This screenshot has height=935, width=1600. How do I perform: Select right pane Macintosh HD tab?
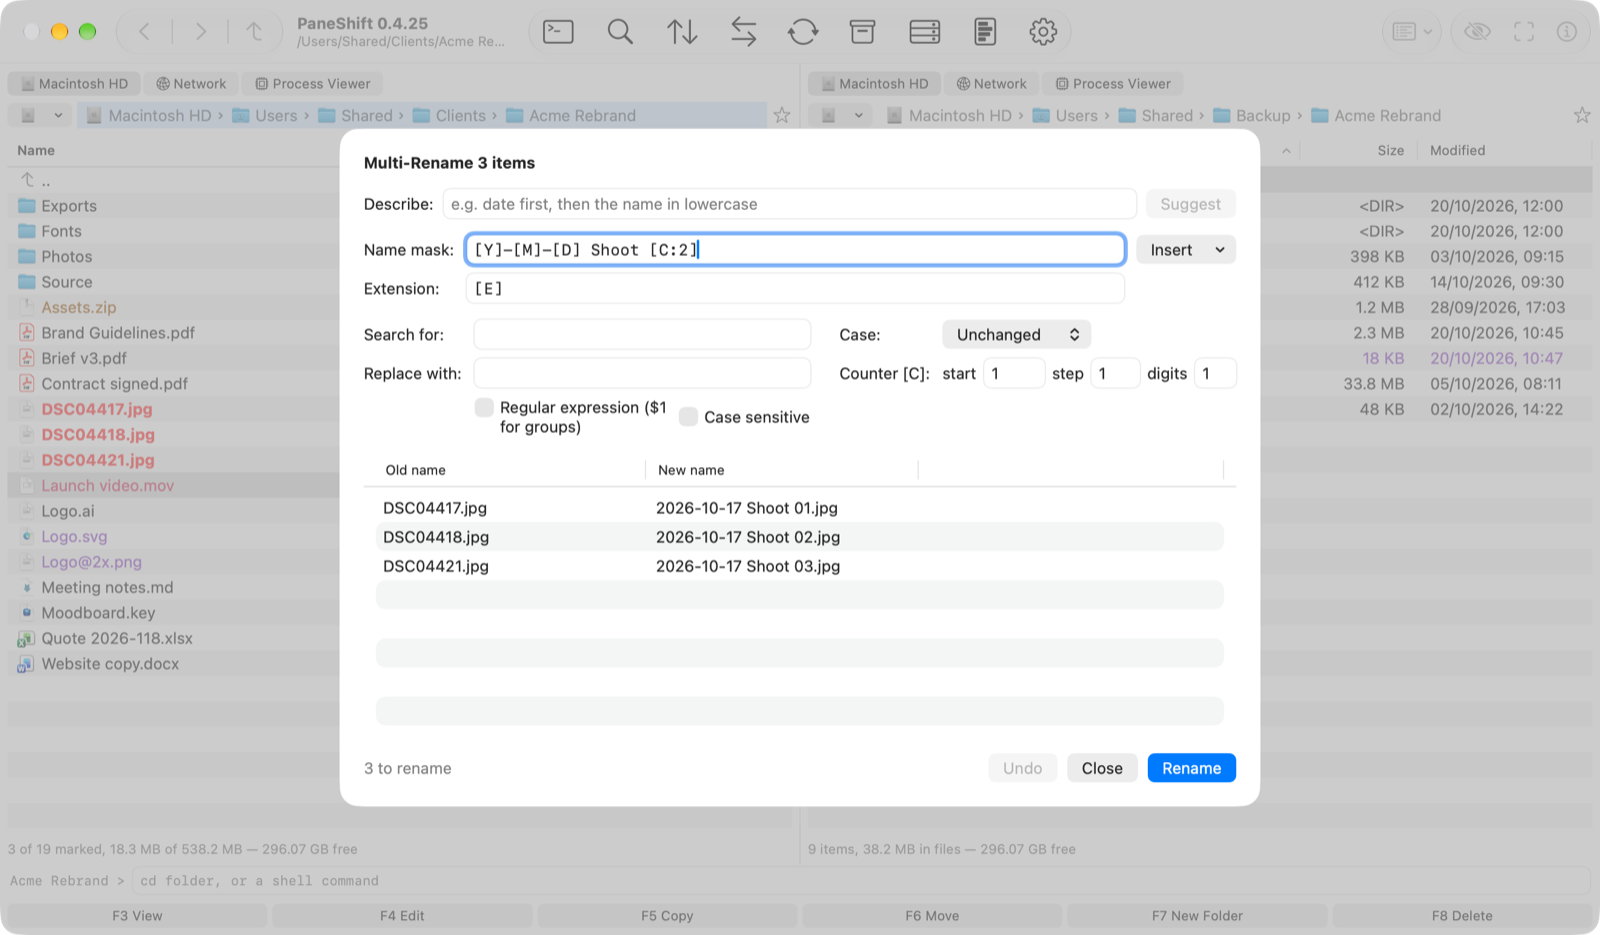click(x=874, y=84)
